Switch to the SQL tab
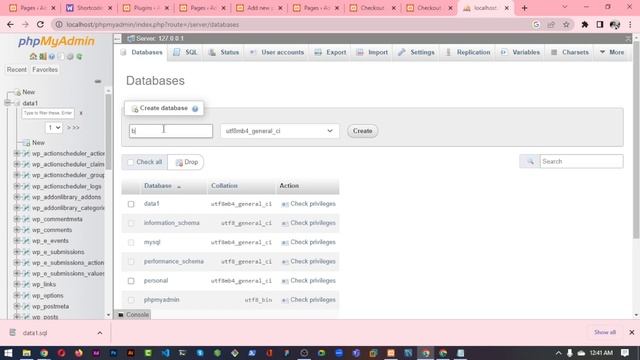This screenshot has width=640, height=360. 186,52
